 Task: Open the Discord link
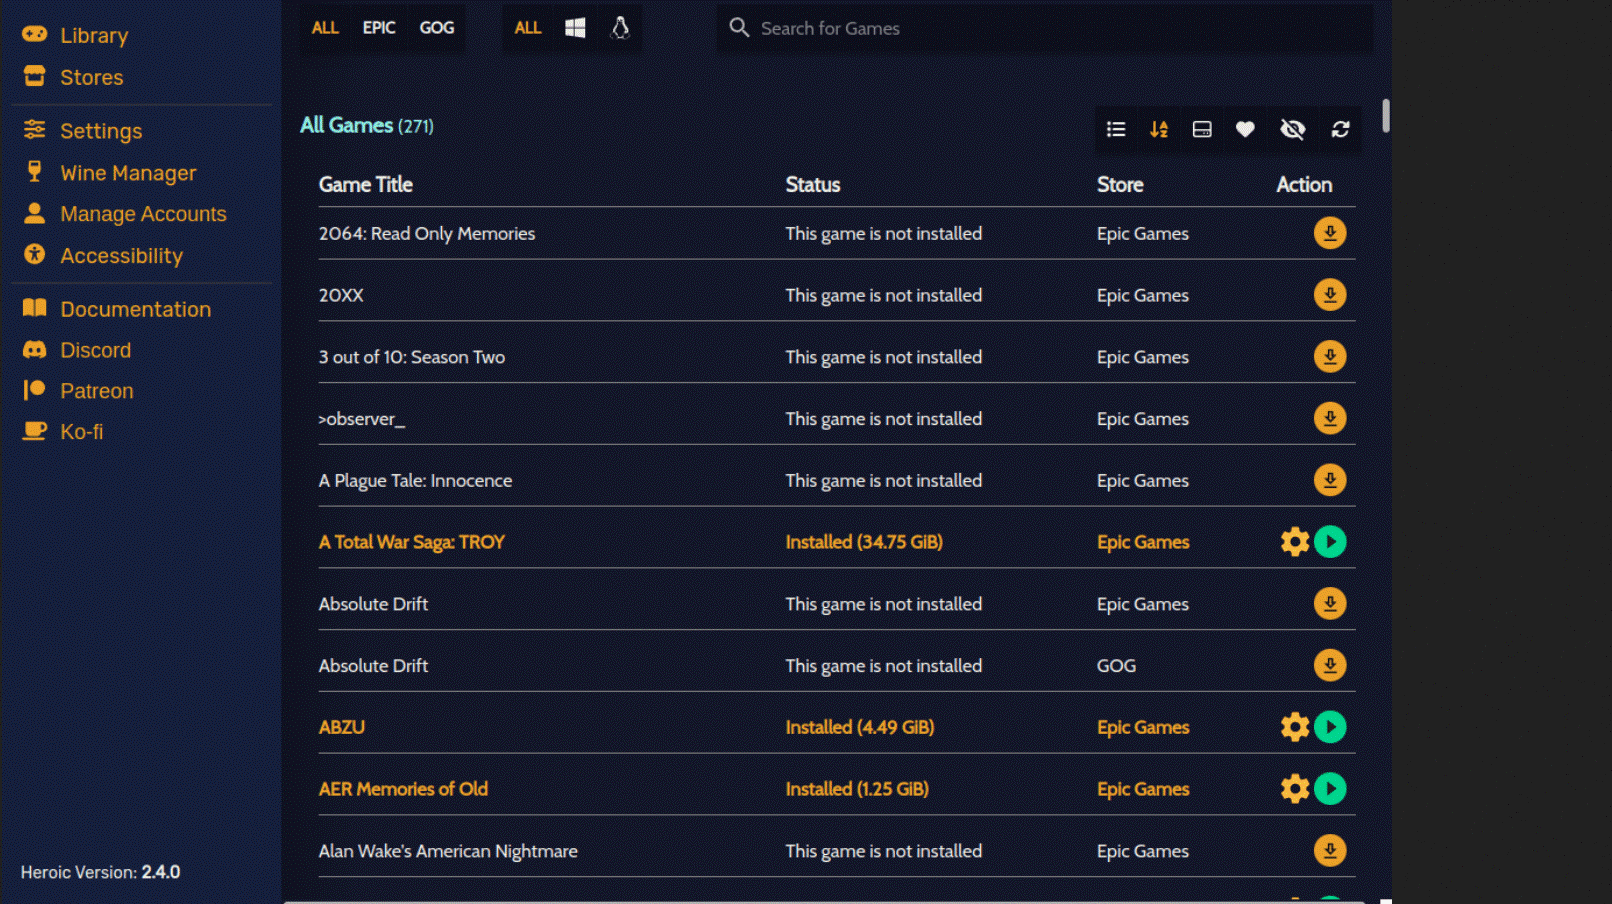pos(76,350)
